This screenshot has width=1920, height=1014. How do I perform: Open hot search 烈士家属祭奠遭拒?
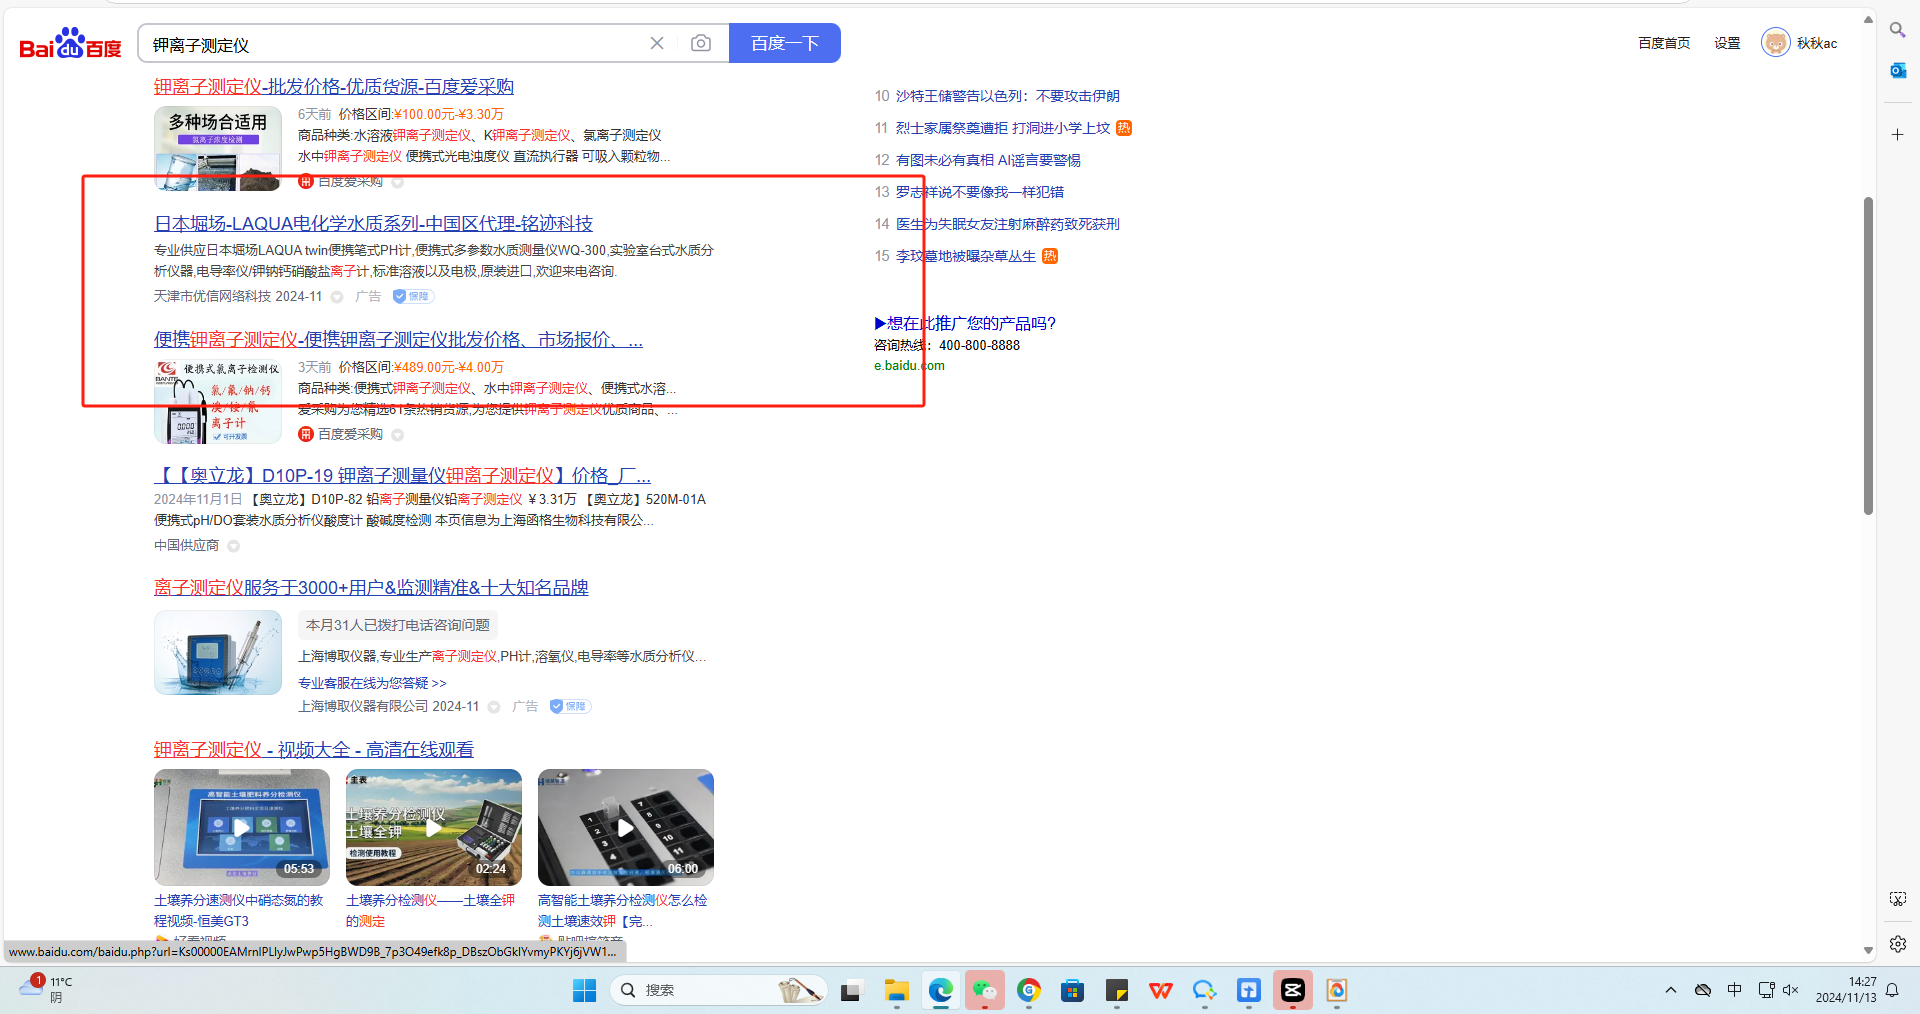(1003, 128)
